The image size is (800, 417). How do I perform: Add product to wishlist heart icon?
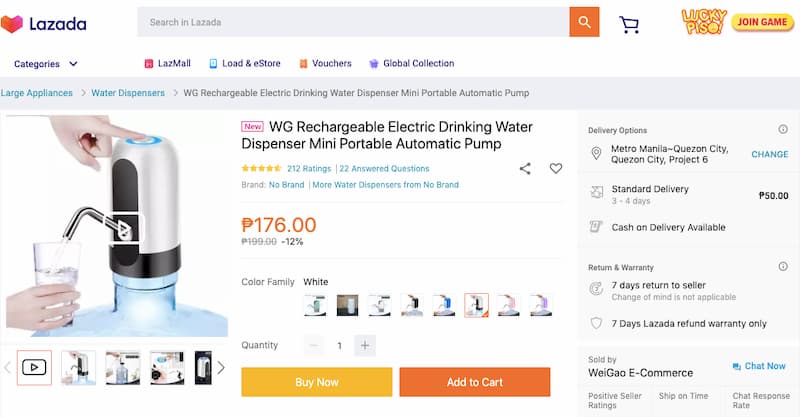coord(556,169)
